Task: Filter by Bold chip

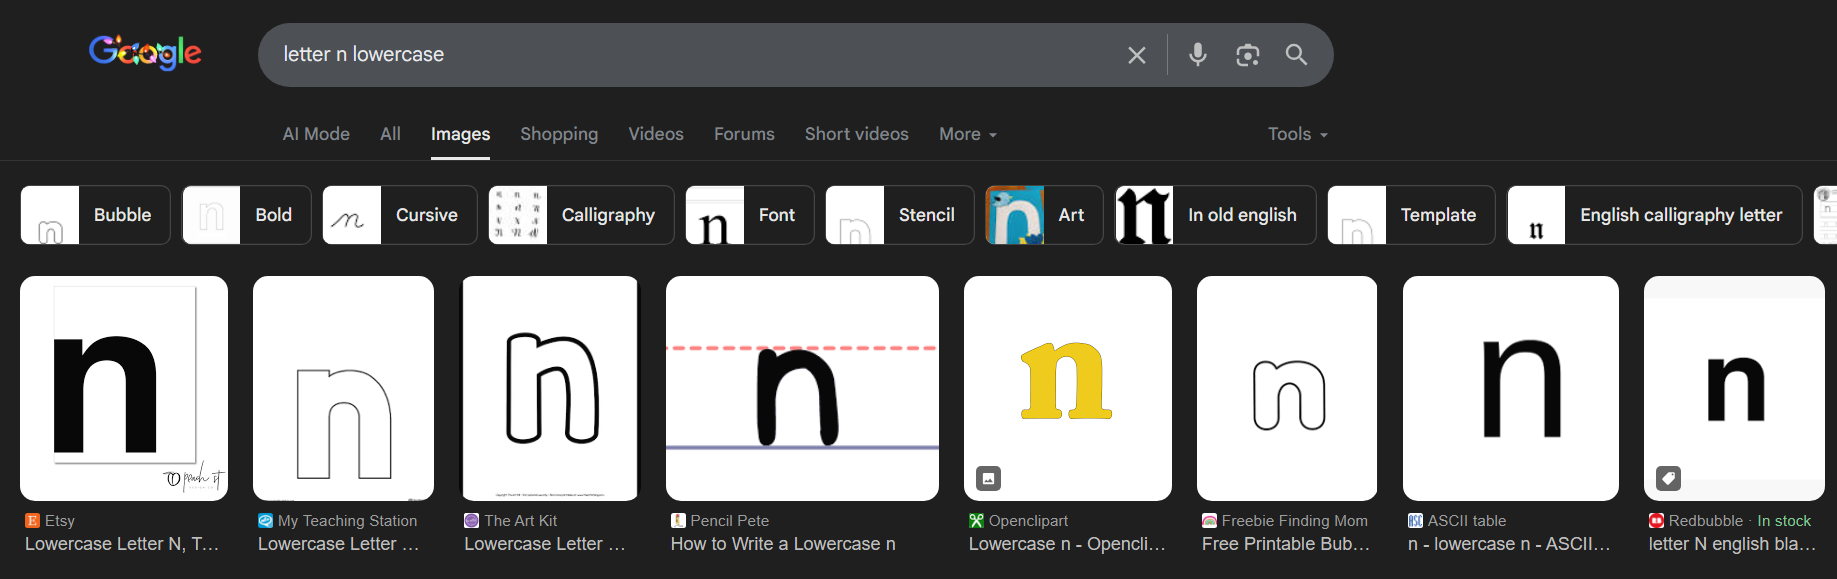Action: [x=247, y=215]
